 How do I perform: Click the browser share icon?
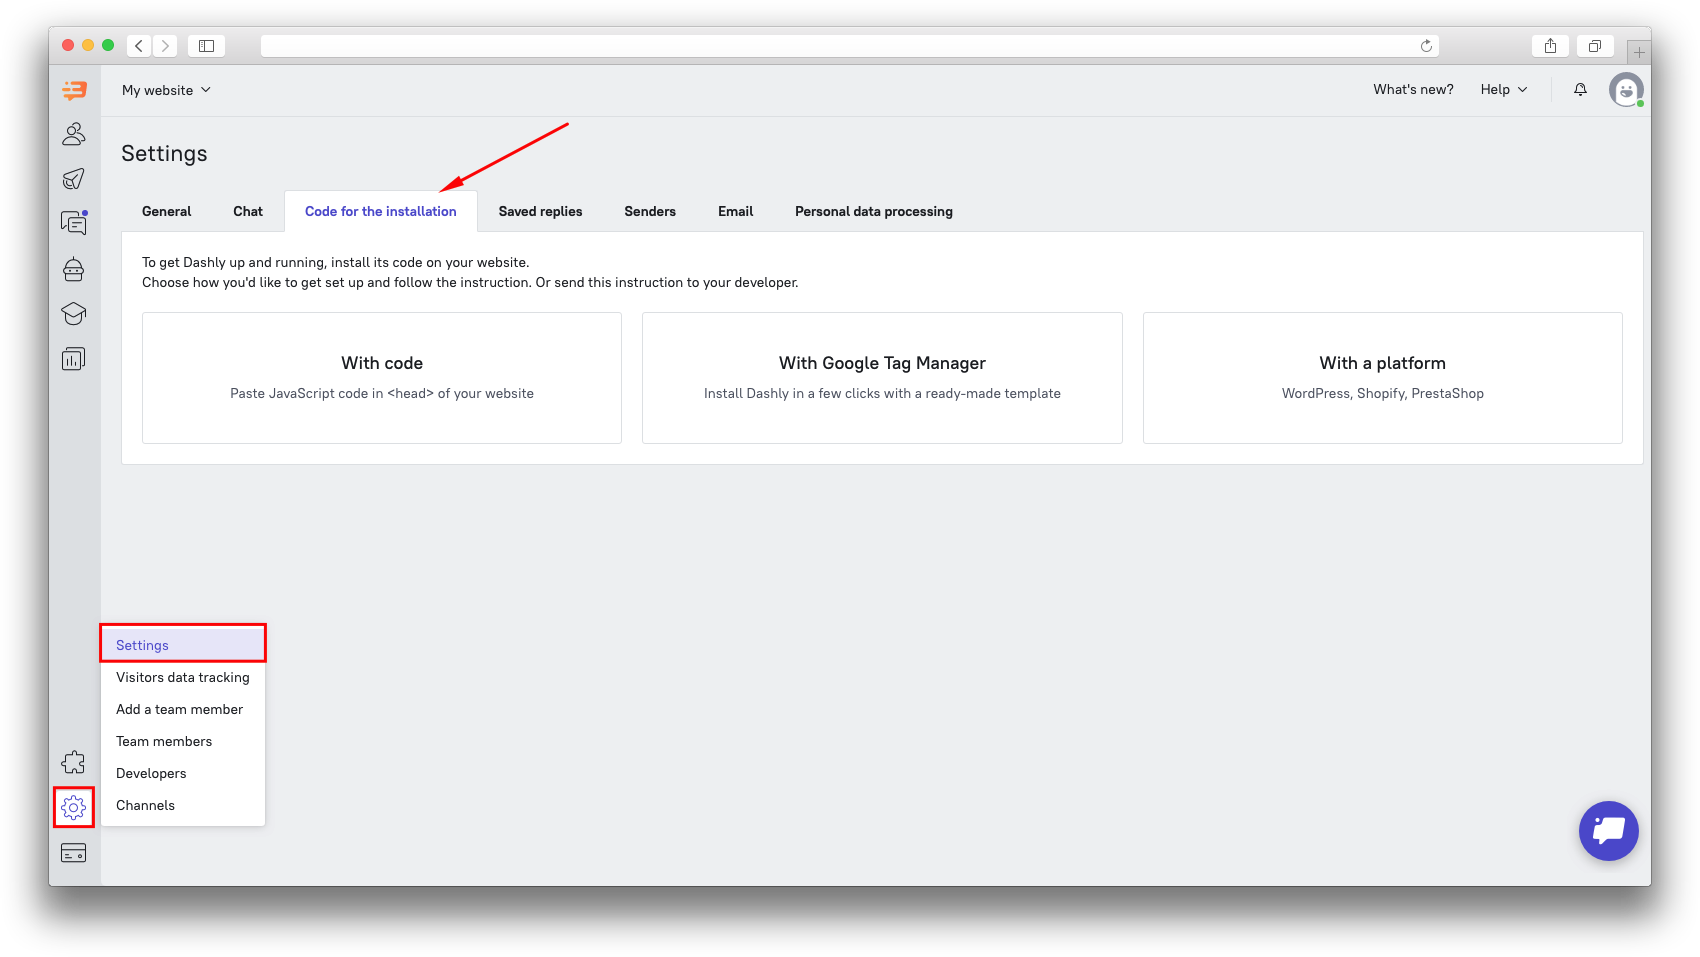click(1550, 46)
